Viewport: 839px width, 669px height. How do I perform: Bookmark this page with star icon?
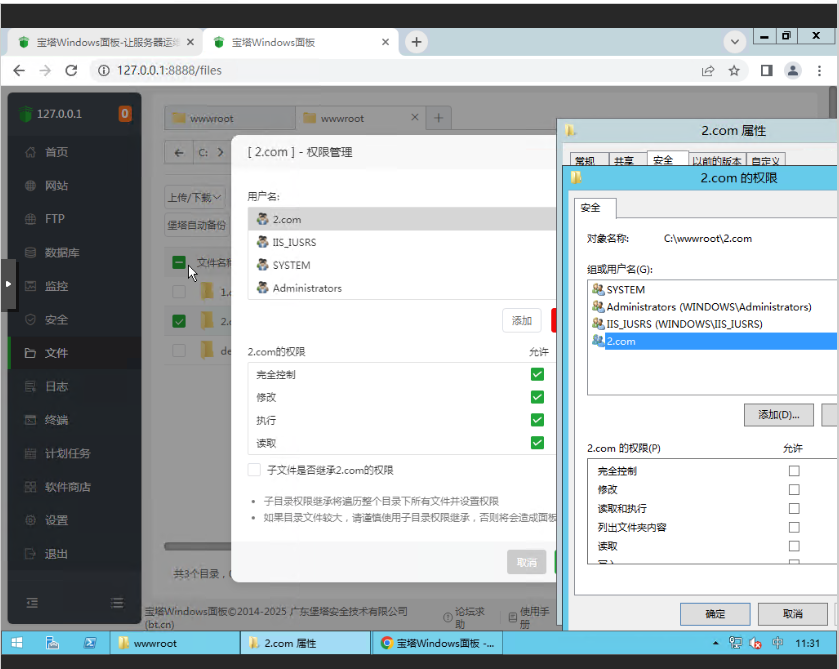(x=734, y=71)
